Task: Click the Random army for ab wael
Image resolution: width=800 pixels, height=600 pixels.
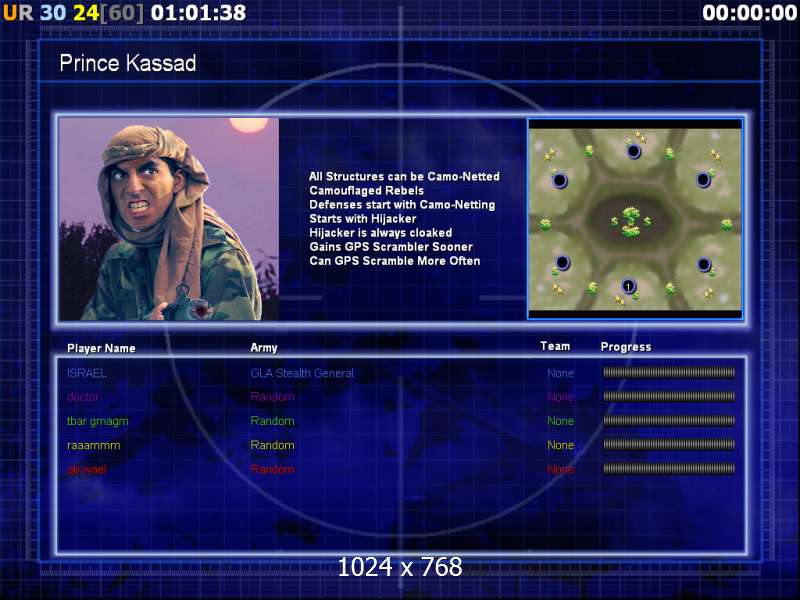Action: tap(272, 470)
